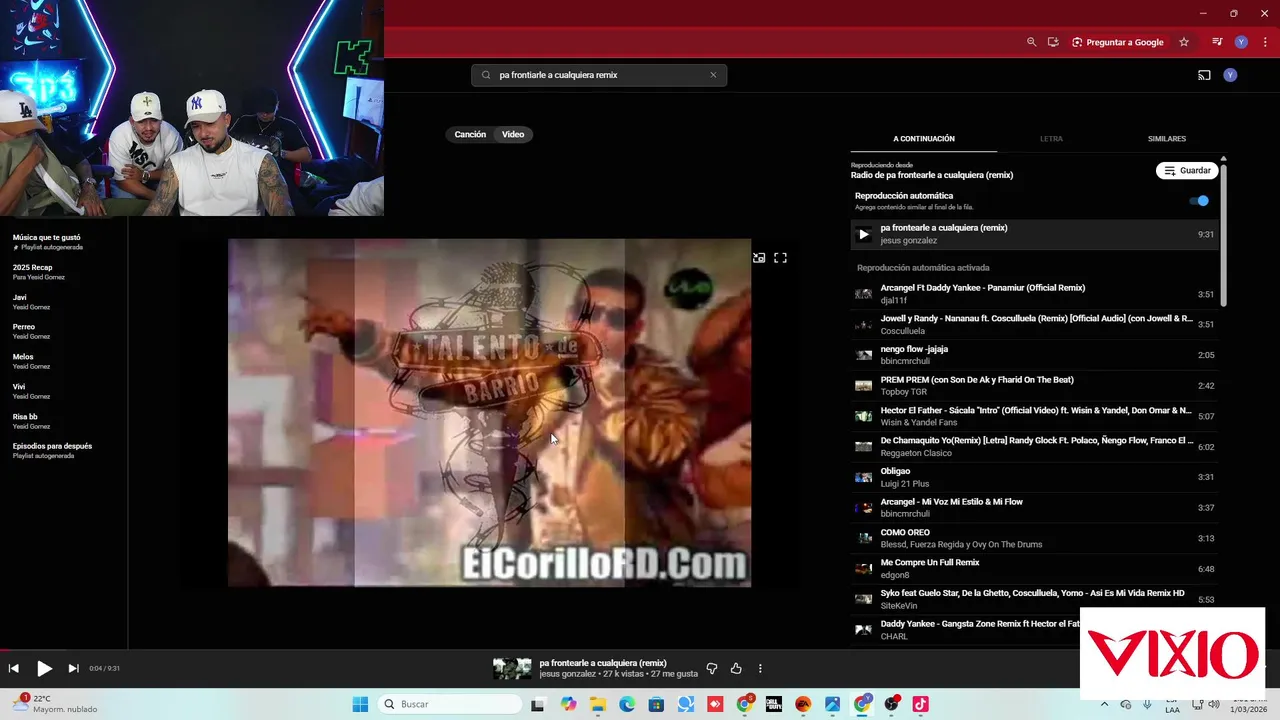Open the Vivi playlist
This screenshot has width=1280, height=720.
click(31, 391)
